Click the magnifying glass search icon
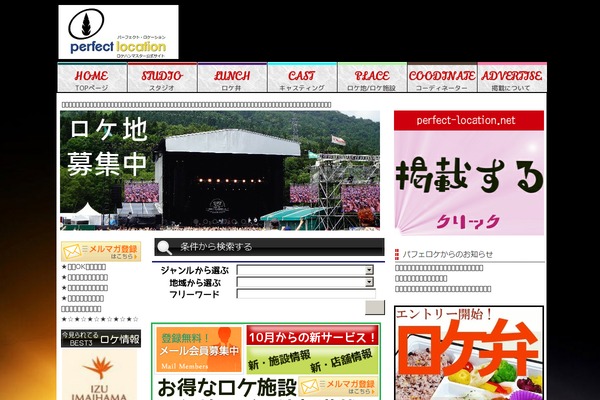This screenshot has width=600, height=400. click(165, 247)
